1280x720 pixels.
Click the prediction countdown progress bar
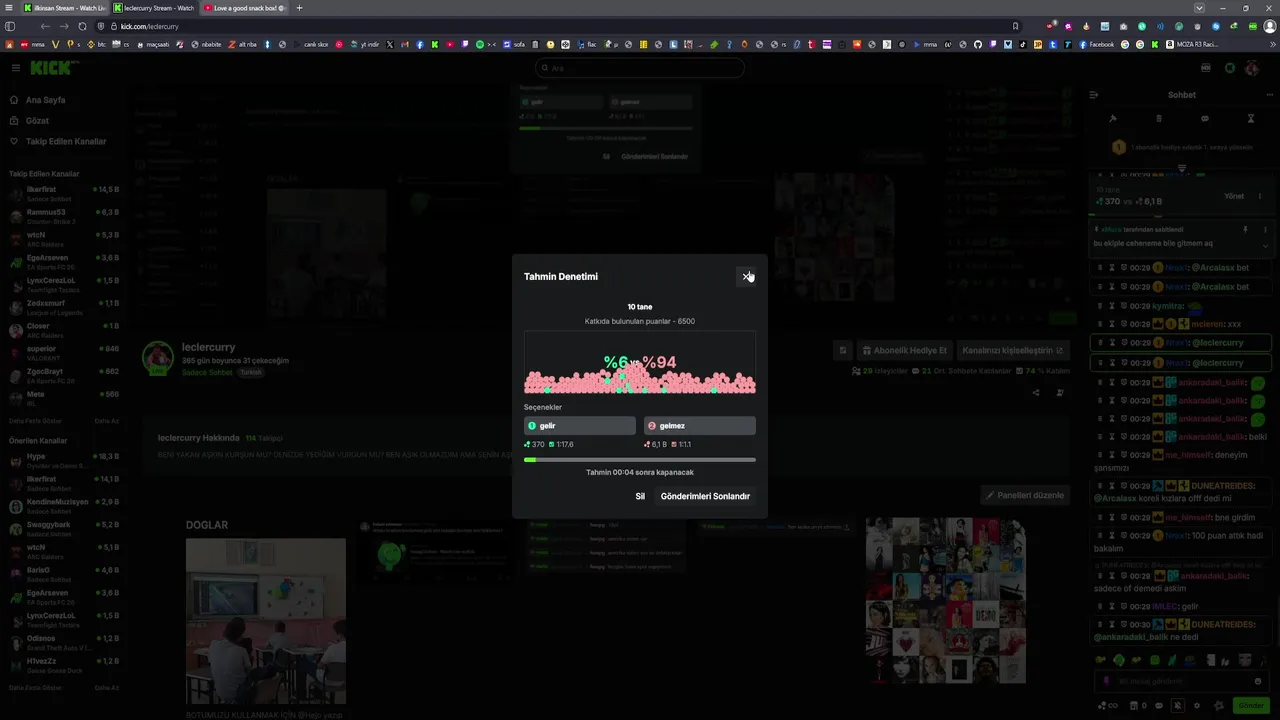(640, 460)
